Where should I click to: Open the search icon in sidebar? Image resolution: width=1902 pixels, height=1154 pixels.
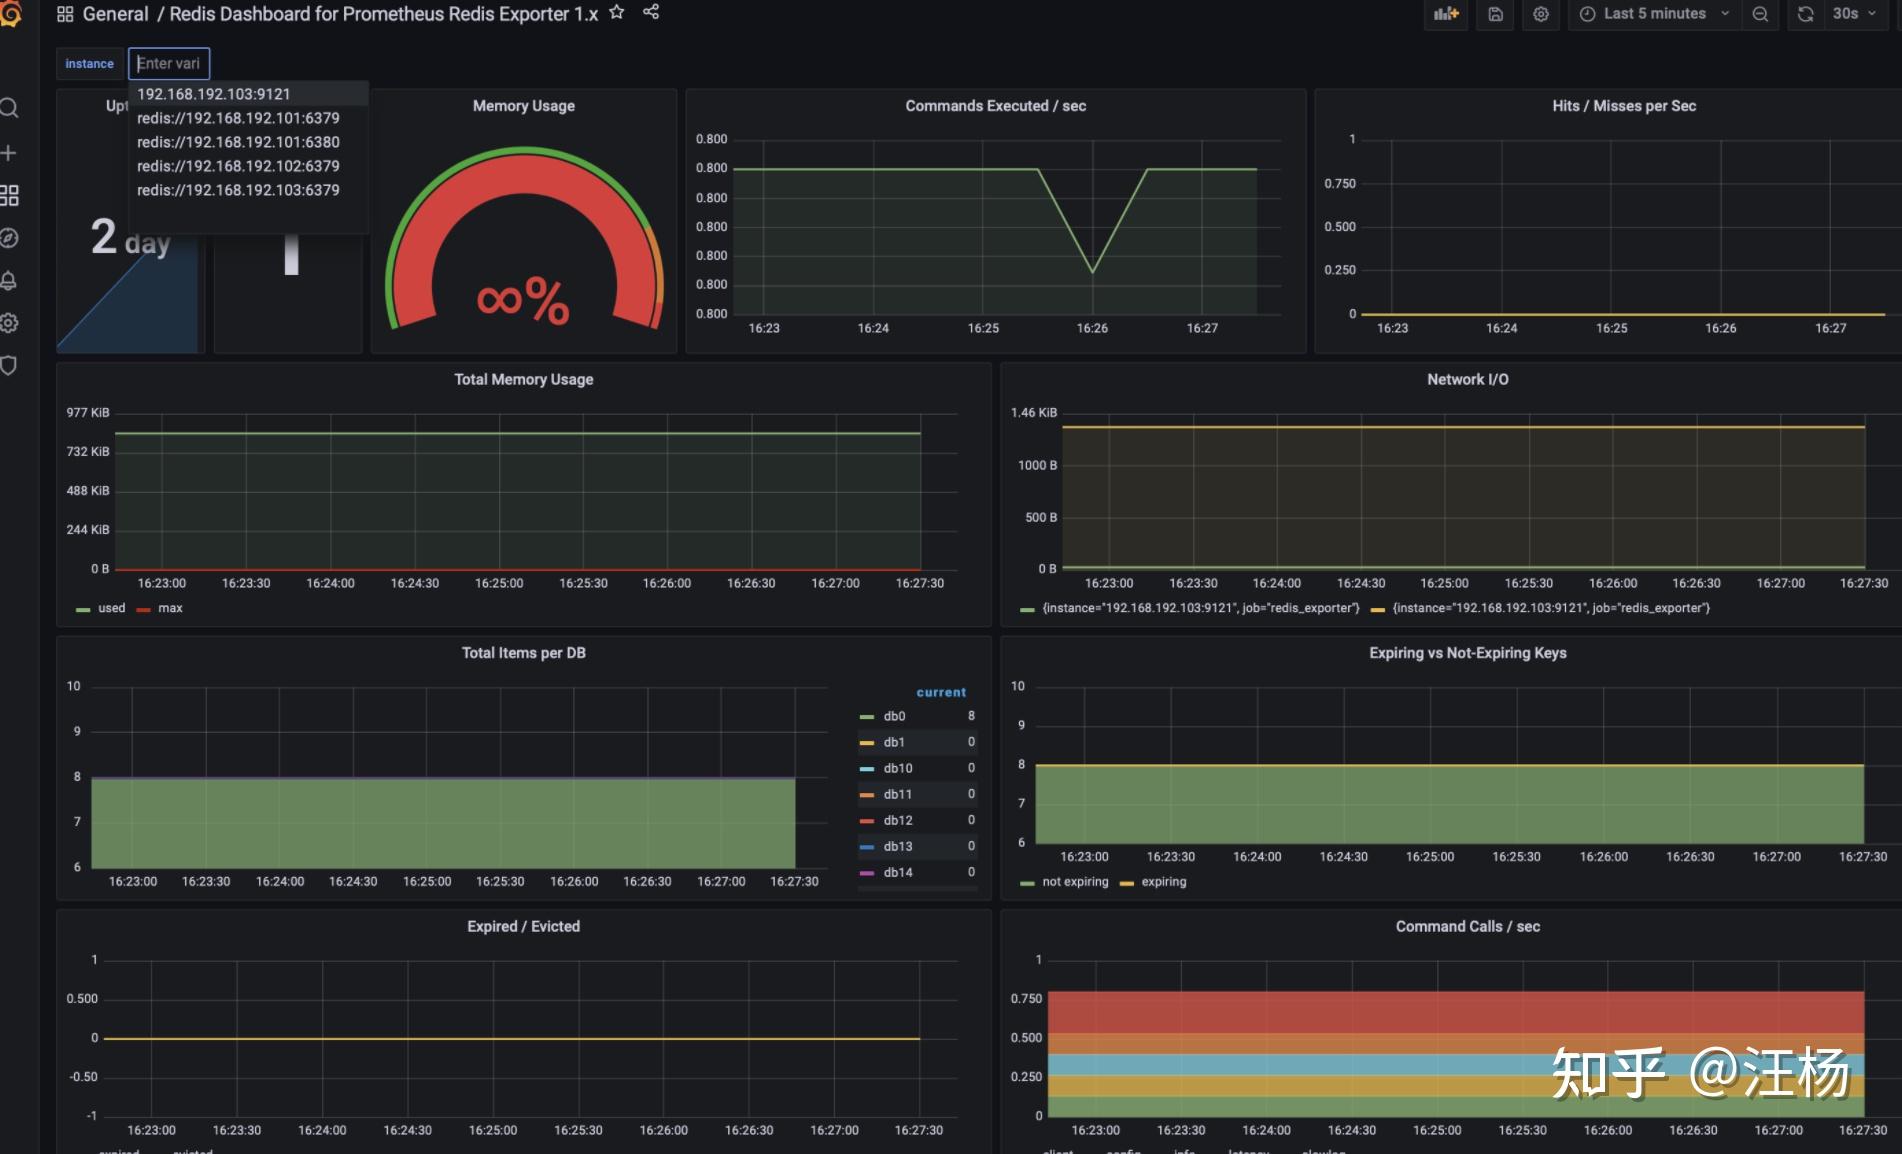9,108
